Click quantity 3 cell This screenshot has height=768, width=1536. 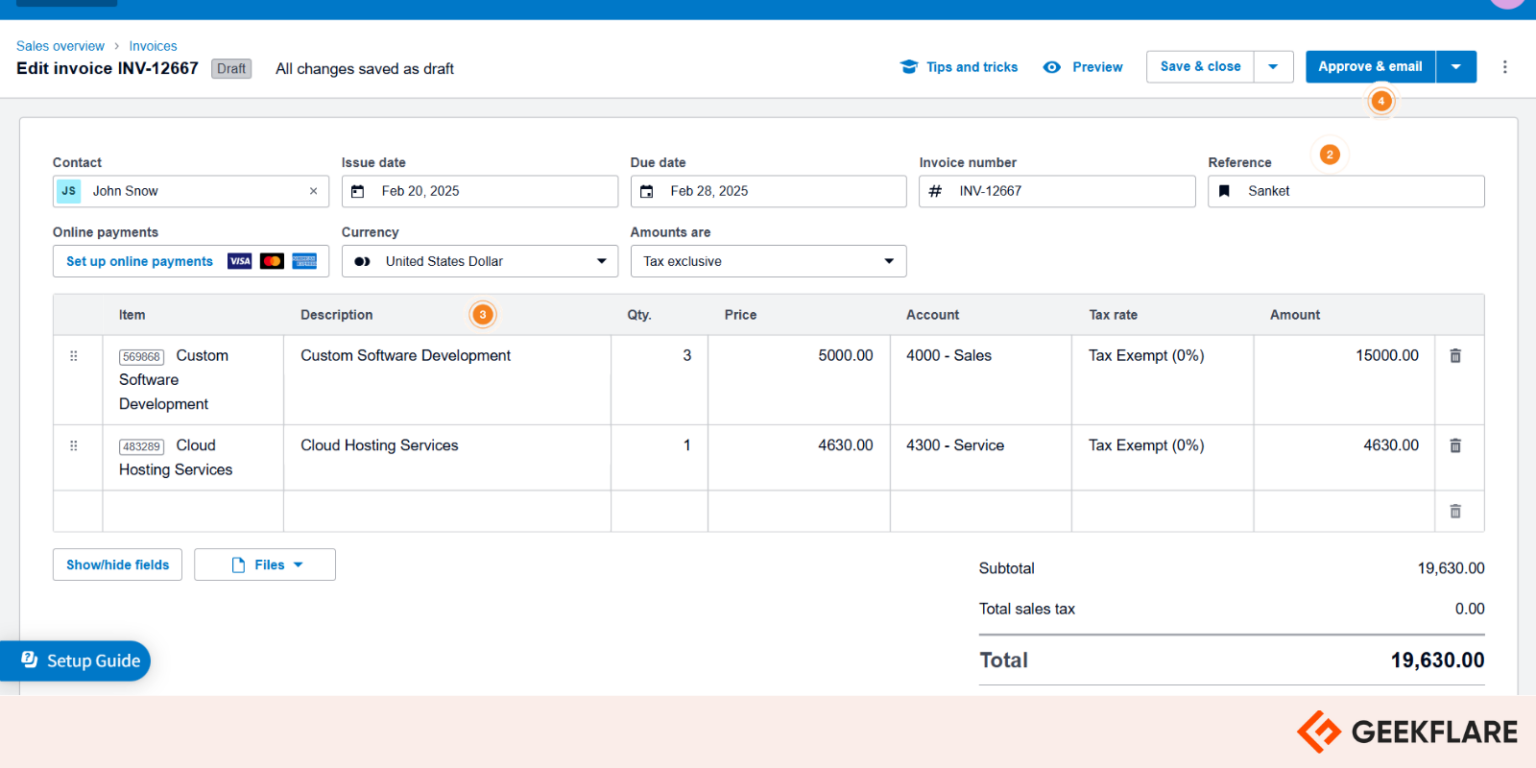coord(660,380)
